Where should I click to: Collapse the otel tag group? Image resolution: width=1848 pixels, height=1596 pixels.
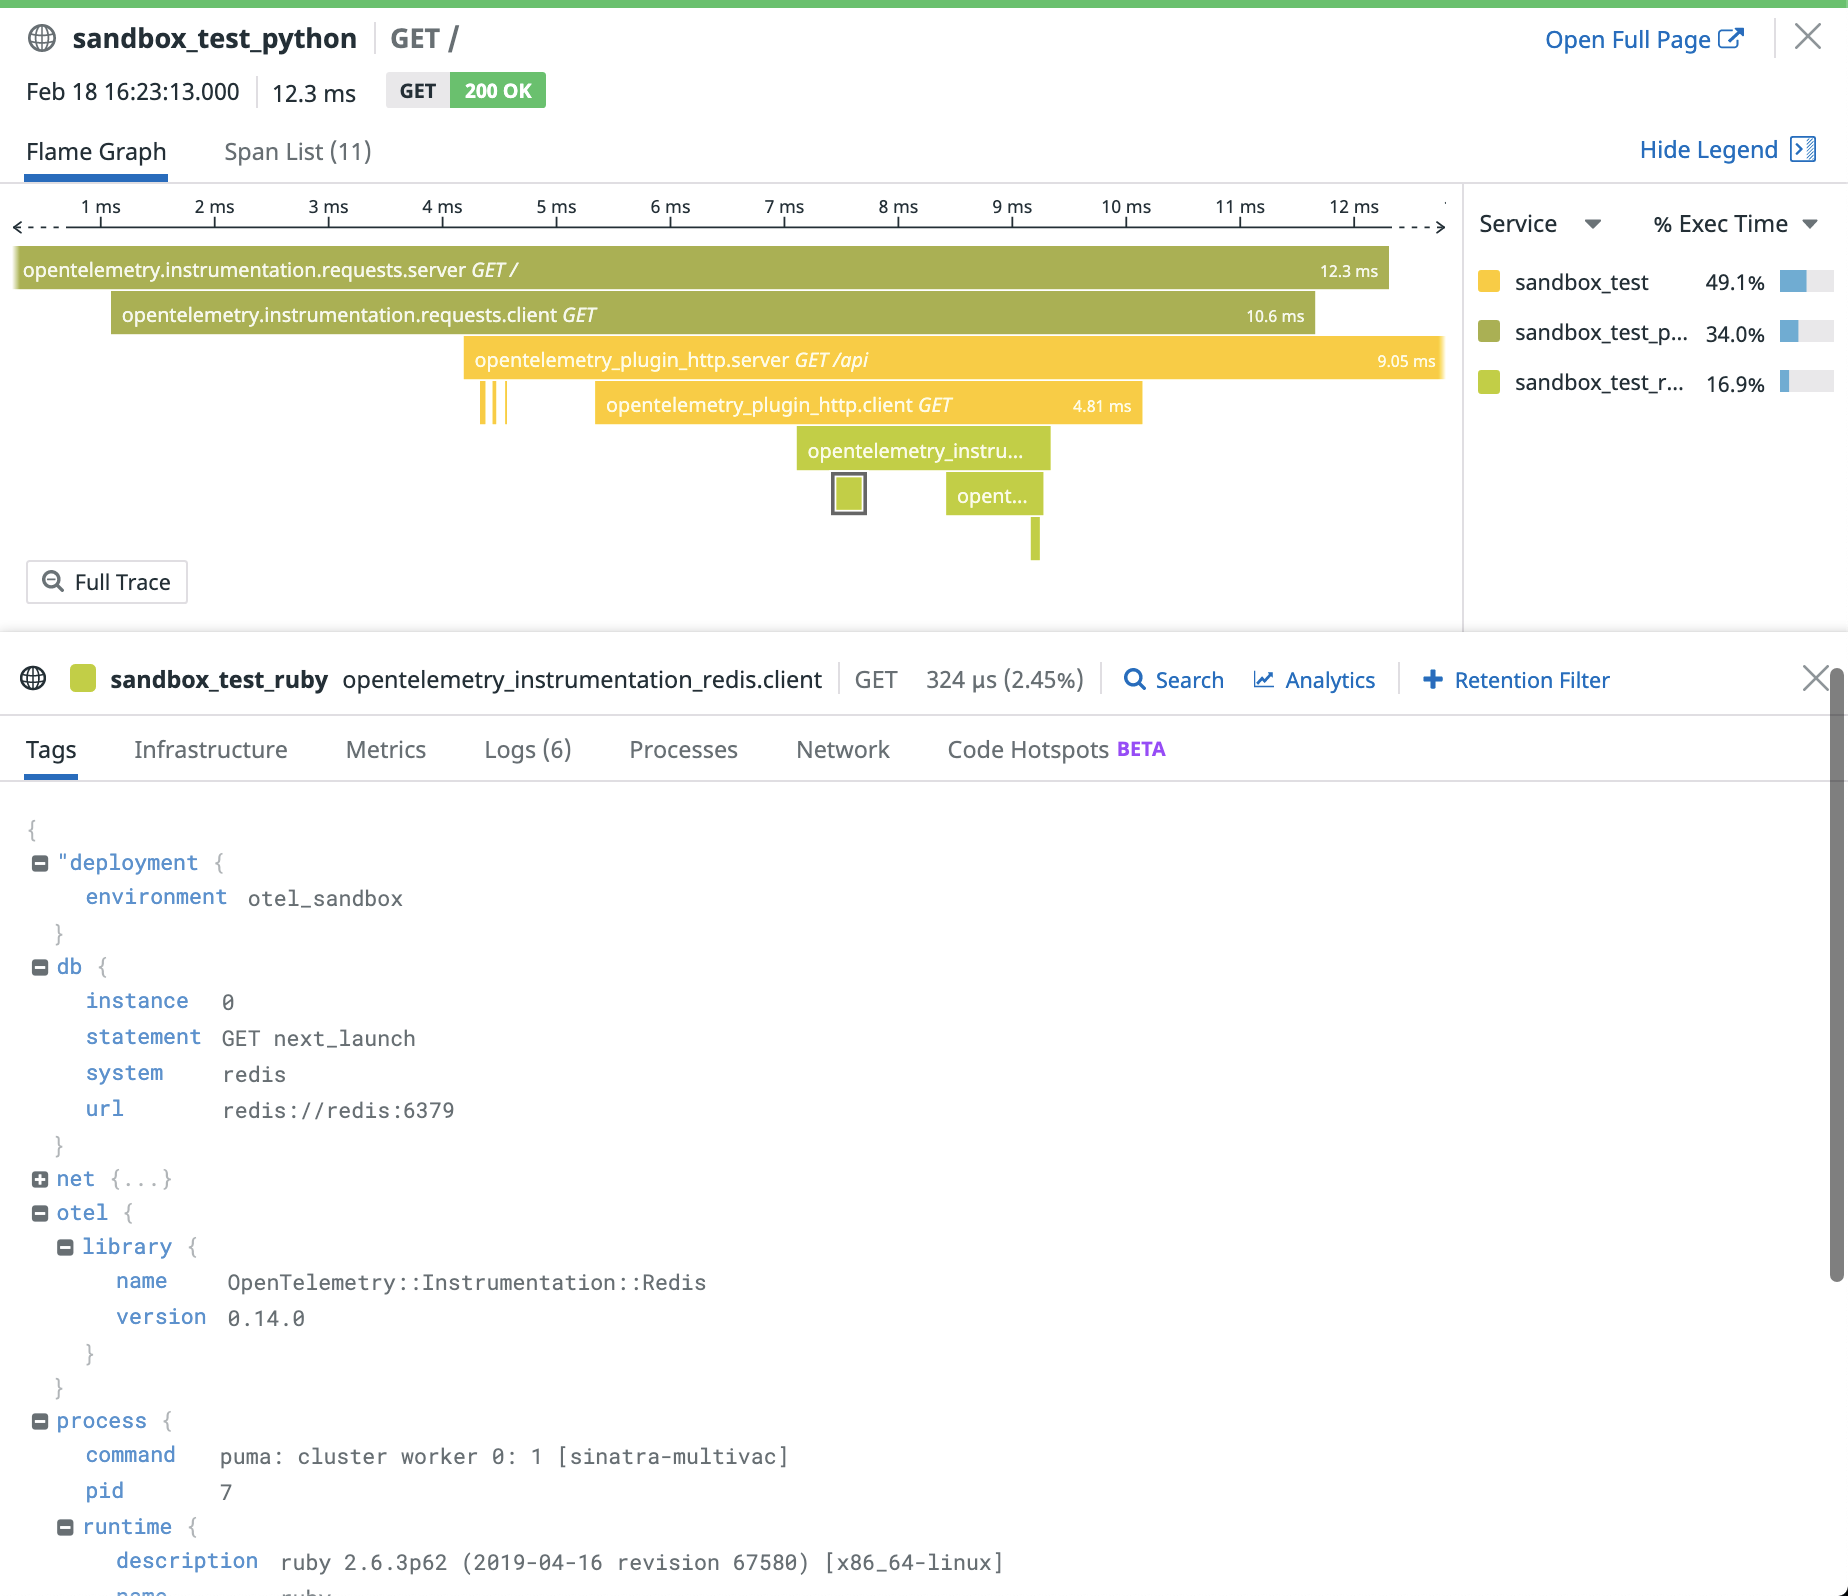(40, 1213)
